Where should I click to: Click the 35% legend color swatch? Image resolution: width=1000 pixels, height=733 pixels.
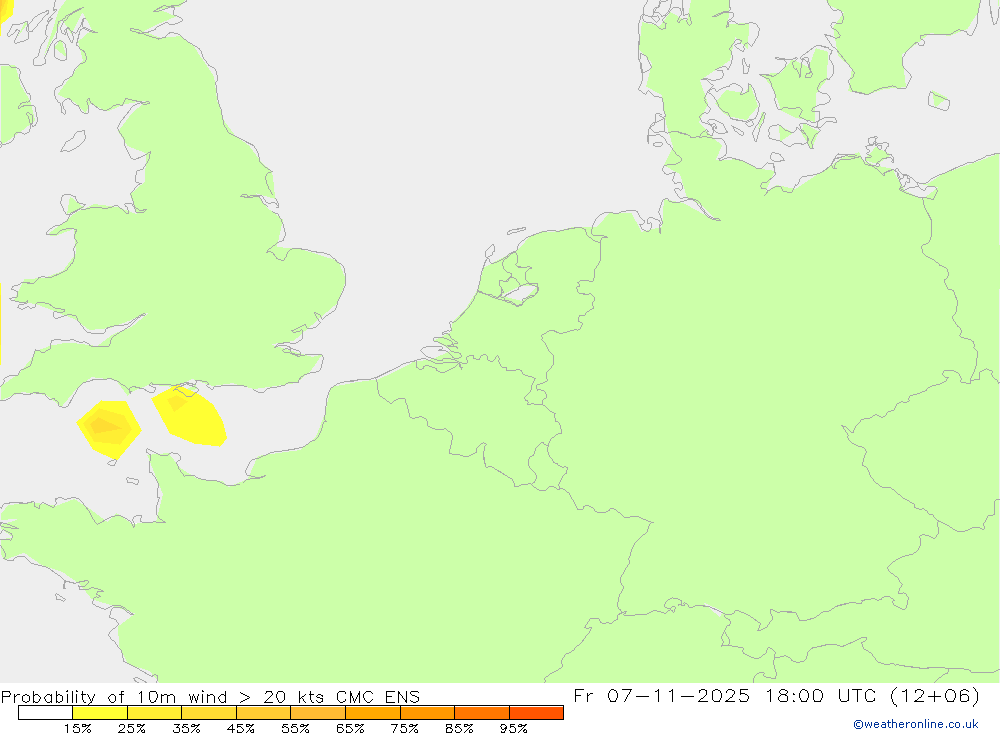tap(209, 712)
